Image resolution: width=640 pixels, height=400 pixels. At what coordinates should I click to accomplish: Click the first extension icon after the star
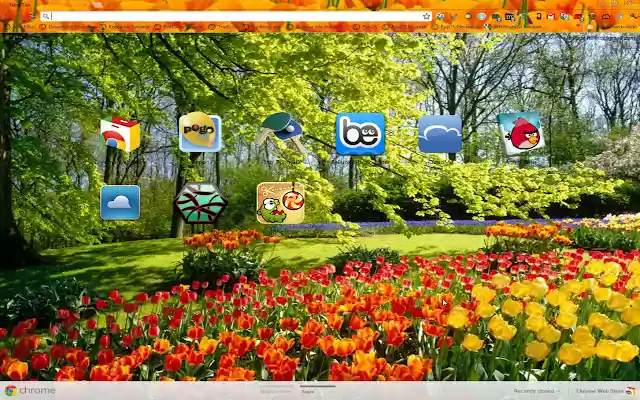440,17
